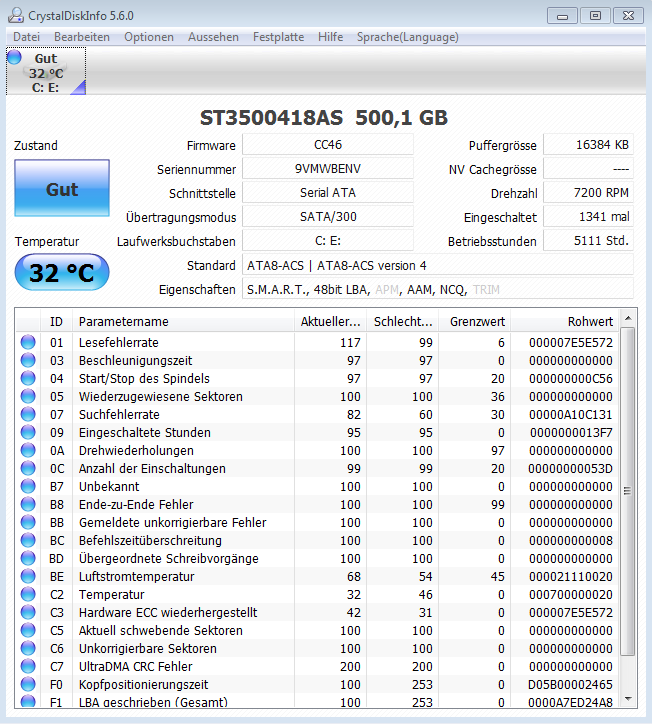652x724 pixels.
Task: Click the SMART list scrollbar thumb
Action: click(627, 491)
